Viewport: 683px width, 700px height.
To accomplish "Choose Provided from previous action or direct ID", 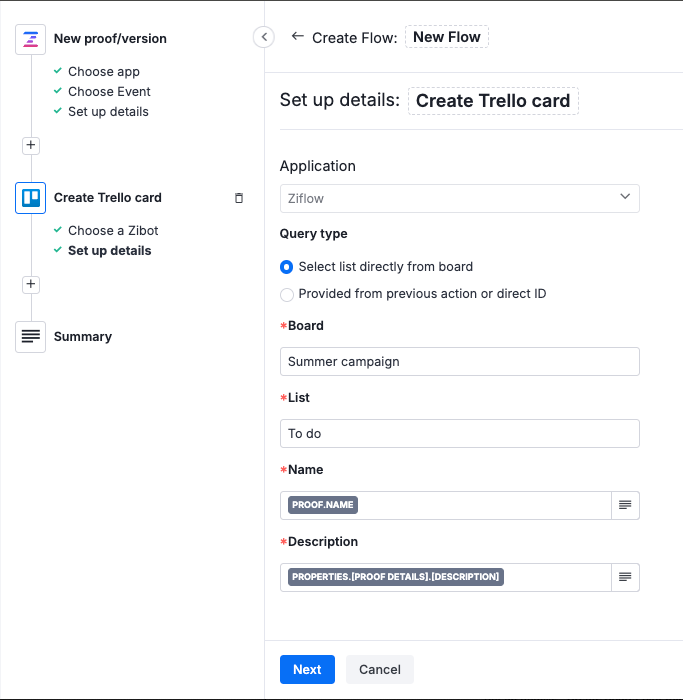I will [287, 295].
